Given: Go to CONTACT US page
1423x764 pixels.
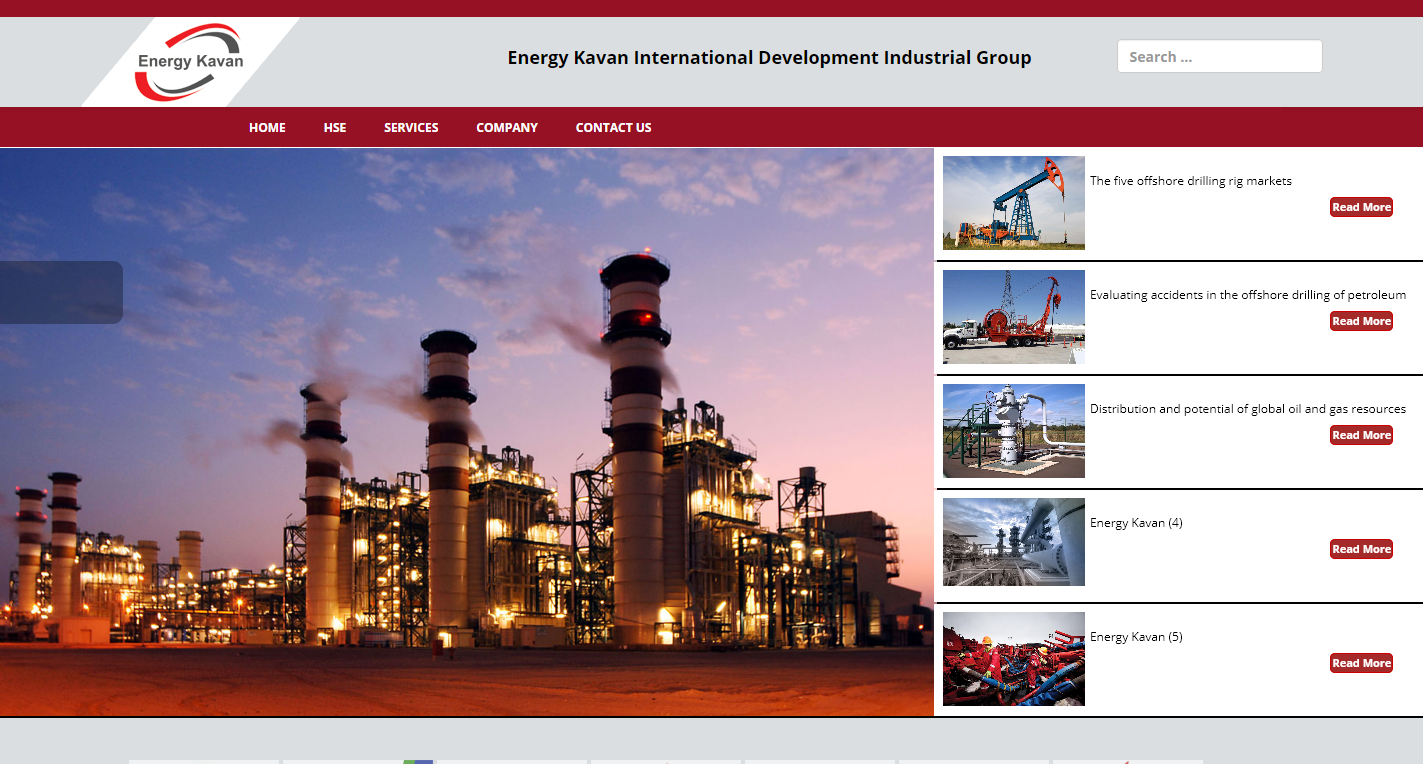Looking at the screenshot, I should 613,128.
